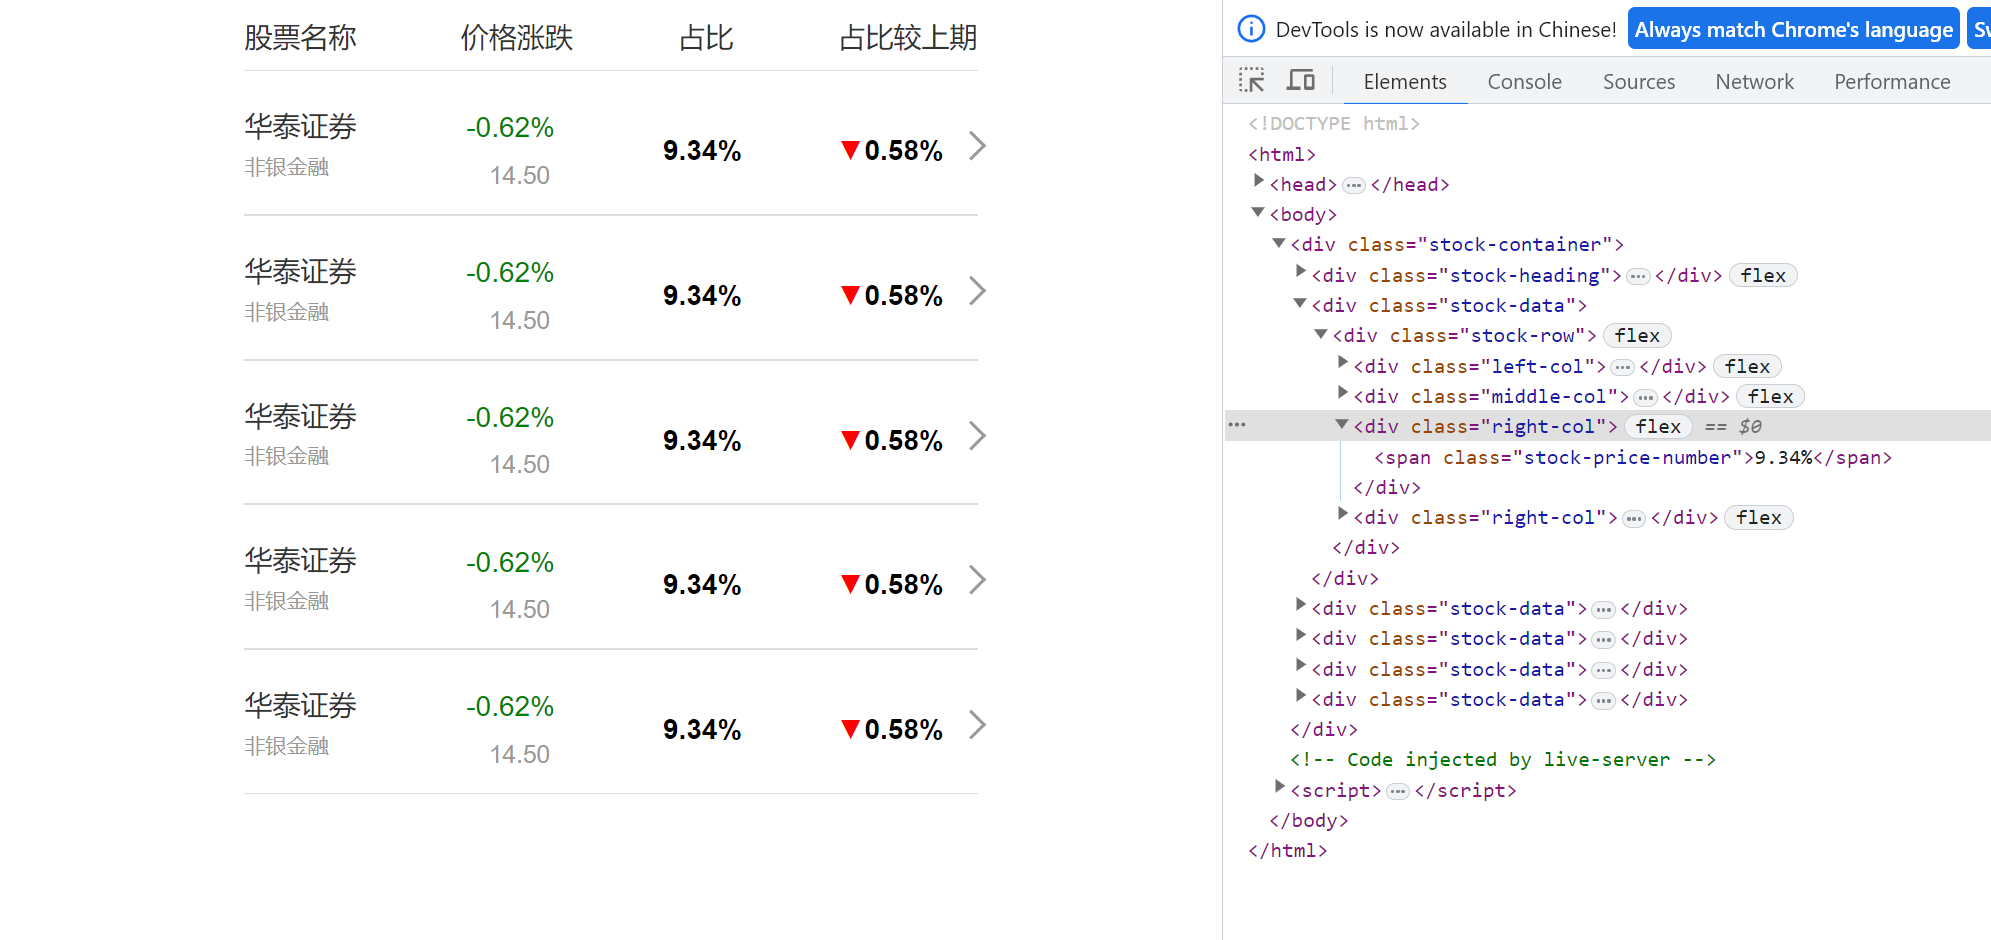Click the 价格涨跌 column header
This screenshot has width=1991, height=940.
[517, 38]
